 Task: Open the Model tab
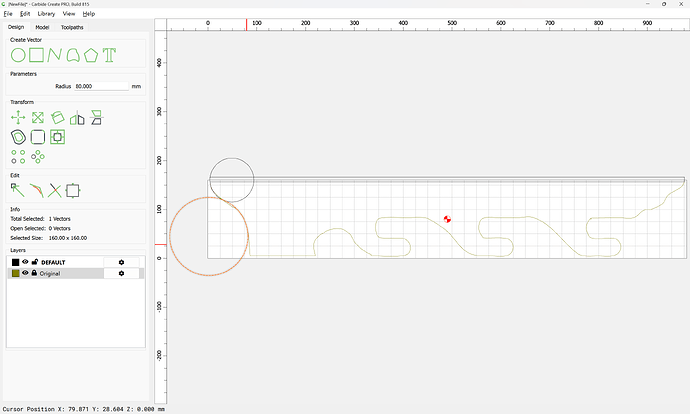pyautogui.click(x=42, y=27)
